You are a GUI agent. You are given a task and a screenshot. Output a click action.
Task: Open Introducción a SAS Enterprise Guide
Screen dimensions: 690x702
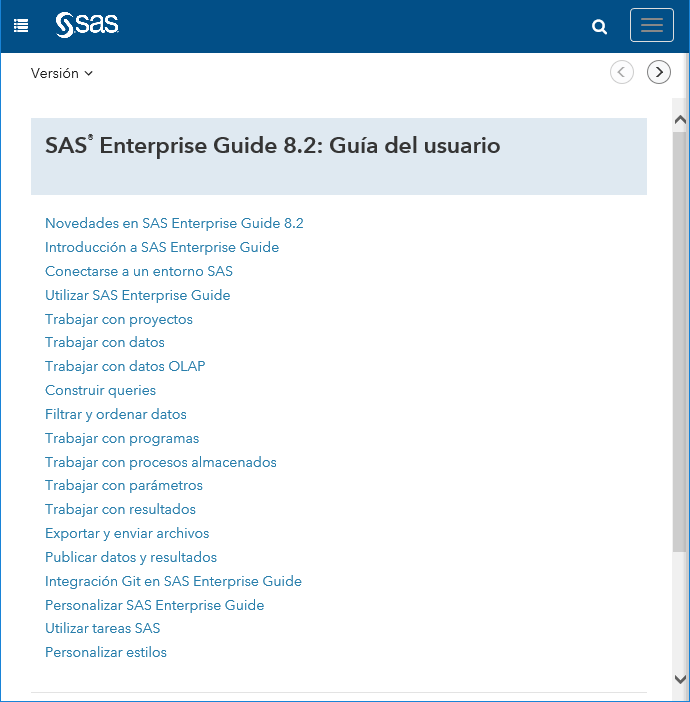click(162, 247)
